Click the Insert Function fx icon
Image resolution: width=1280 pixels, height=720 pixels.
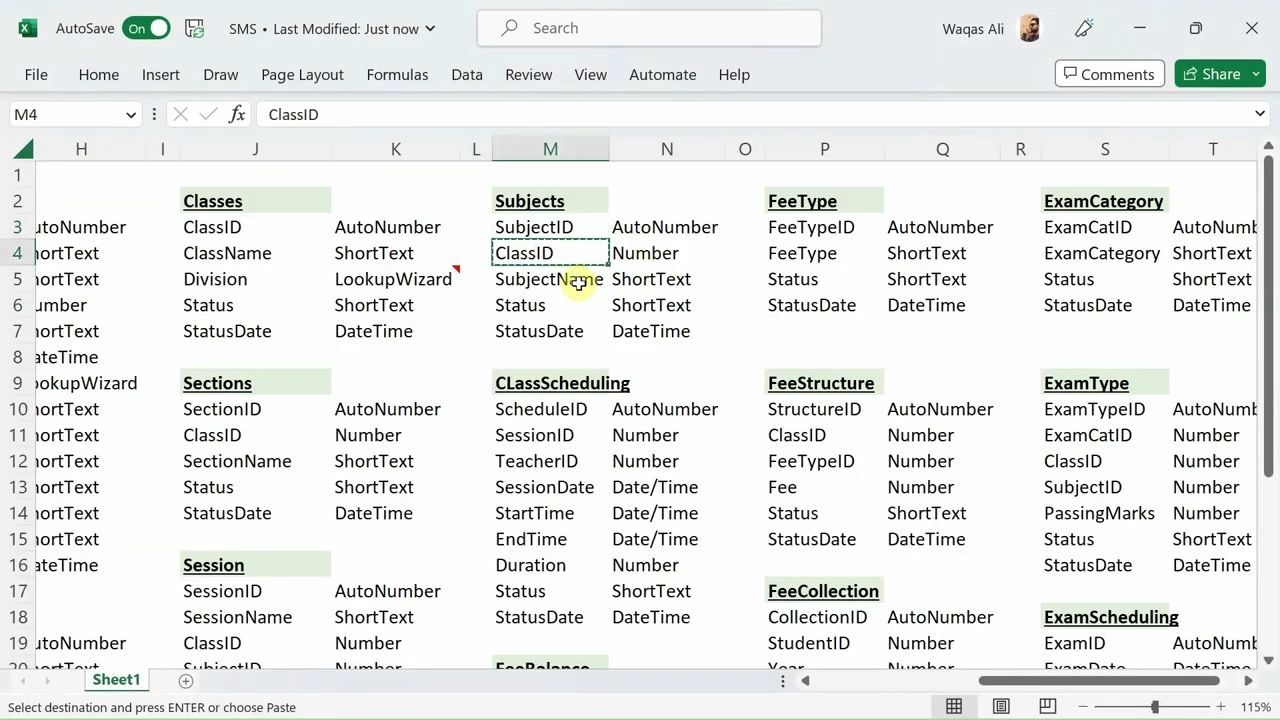237,114
